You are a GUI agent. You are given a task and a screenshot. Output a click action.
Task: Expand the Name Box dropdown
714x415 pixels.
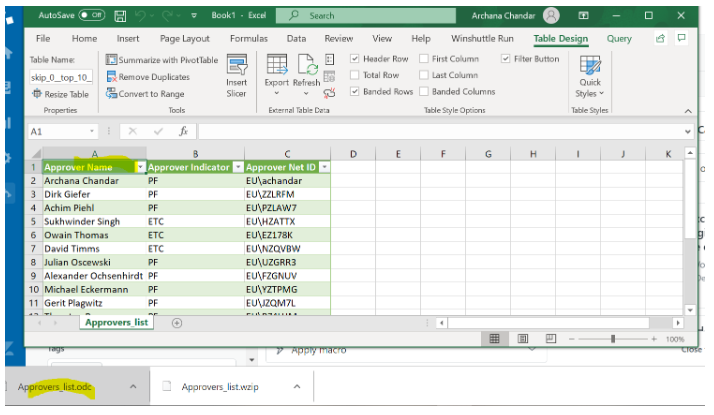[93, 131]
